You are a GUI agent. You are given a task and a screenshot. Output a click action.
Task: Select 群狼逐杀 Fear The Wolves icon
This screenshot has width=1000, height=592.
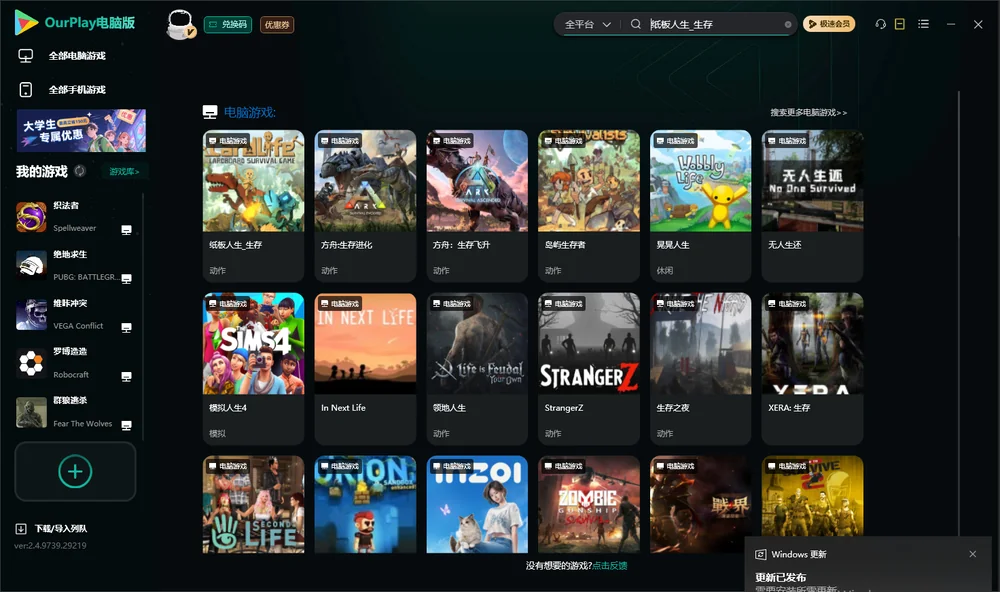pos(31,412)
